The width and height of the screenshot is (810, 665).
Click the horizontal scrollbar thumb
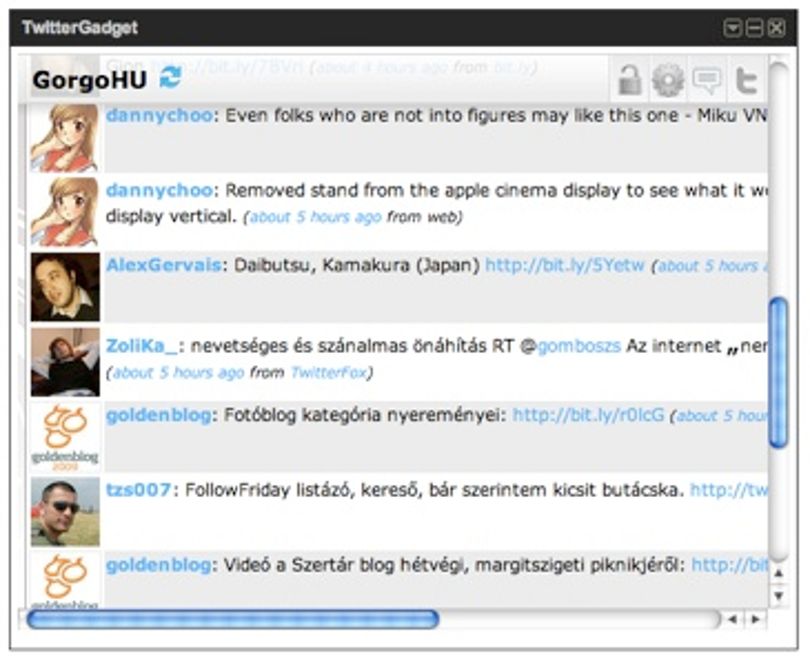tap(233, 619)
